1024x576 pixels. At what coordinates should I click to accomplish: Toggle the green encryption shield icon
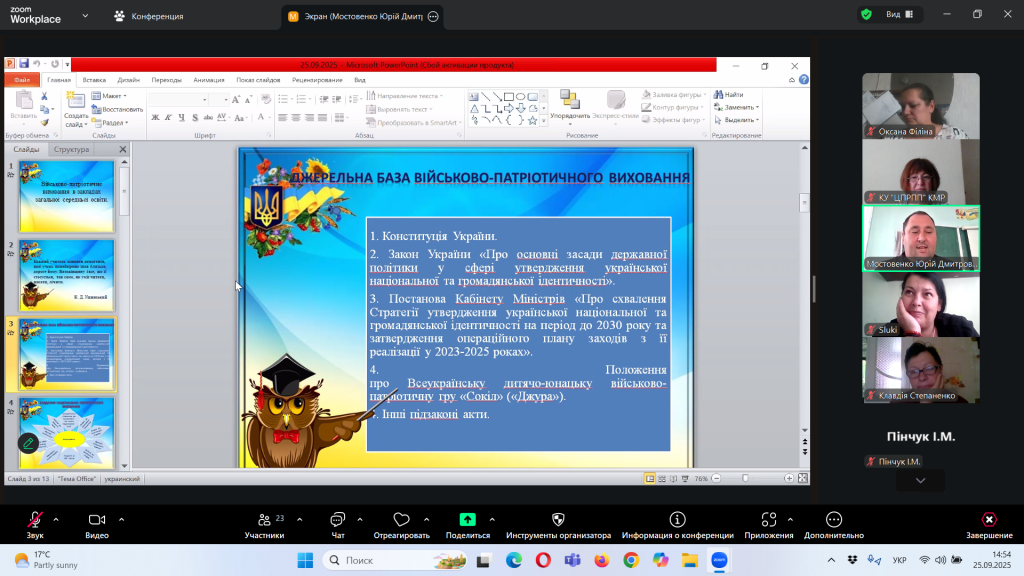[865, 15]
